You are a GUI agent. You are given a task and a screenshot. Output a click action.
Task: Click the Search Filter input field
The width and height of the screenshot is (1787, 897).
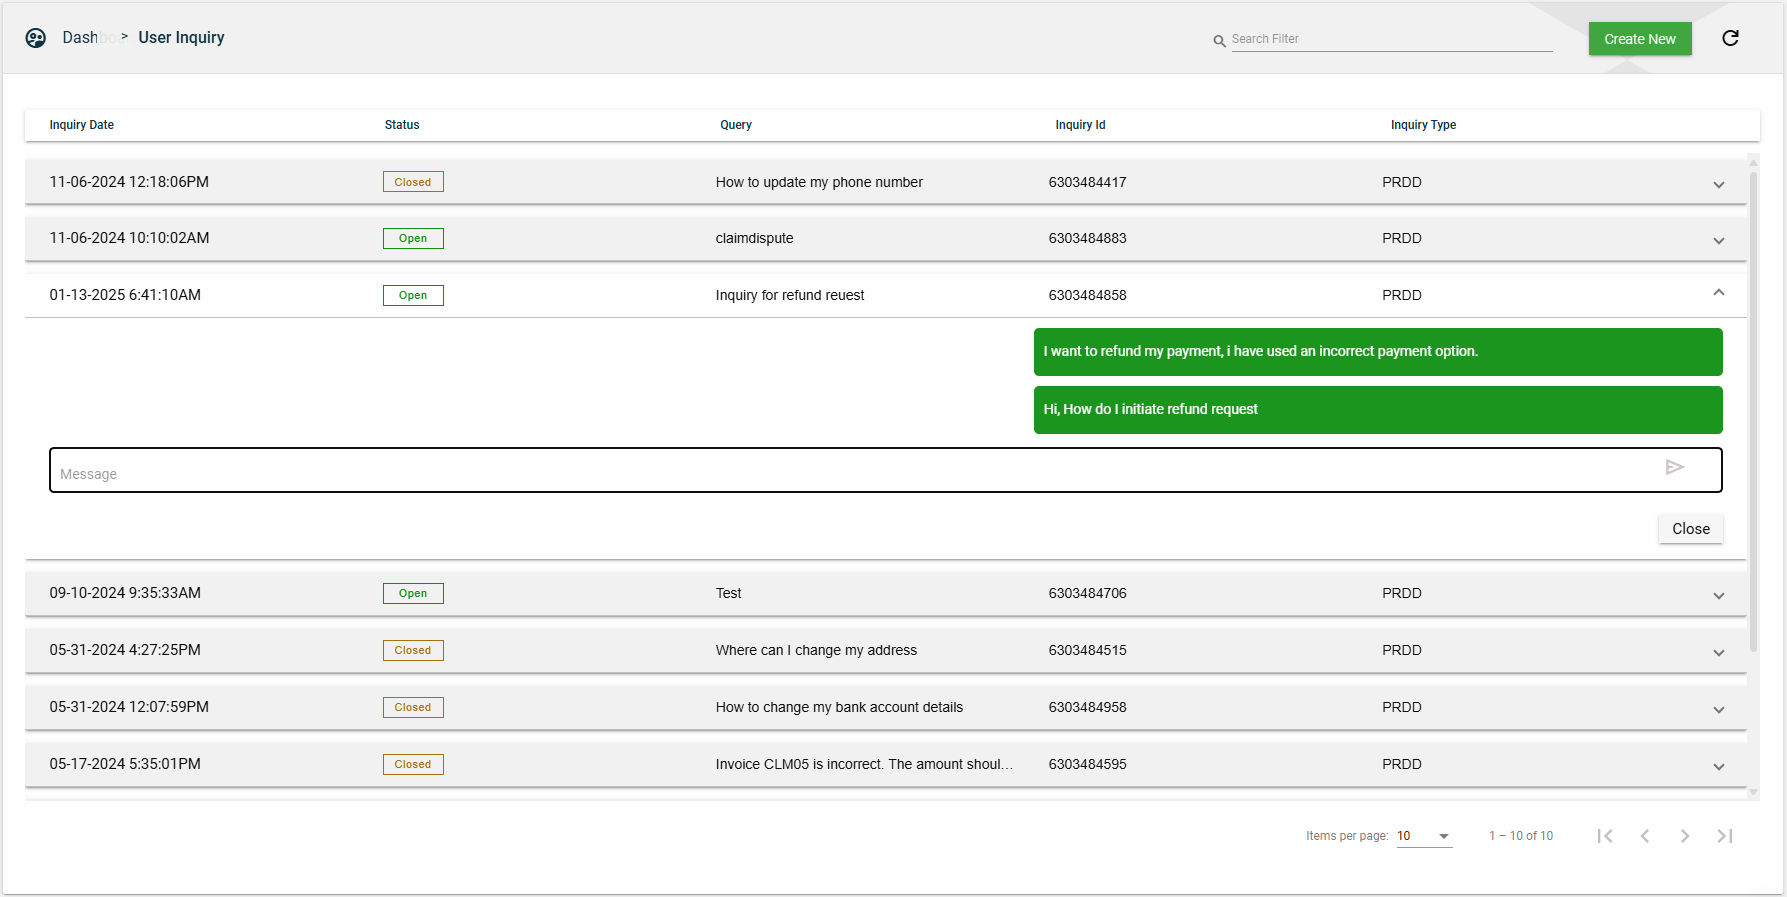1390,39
